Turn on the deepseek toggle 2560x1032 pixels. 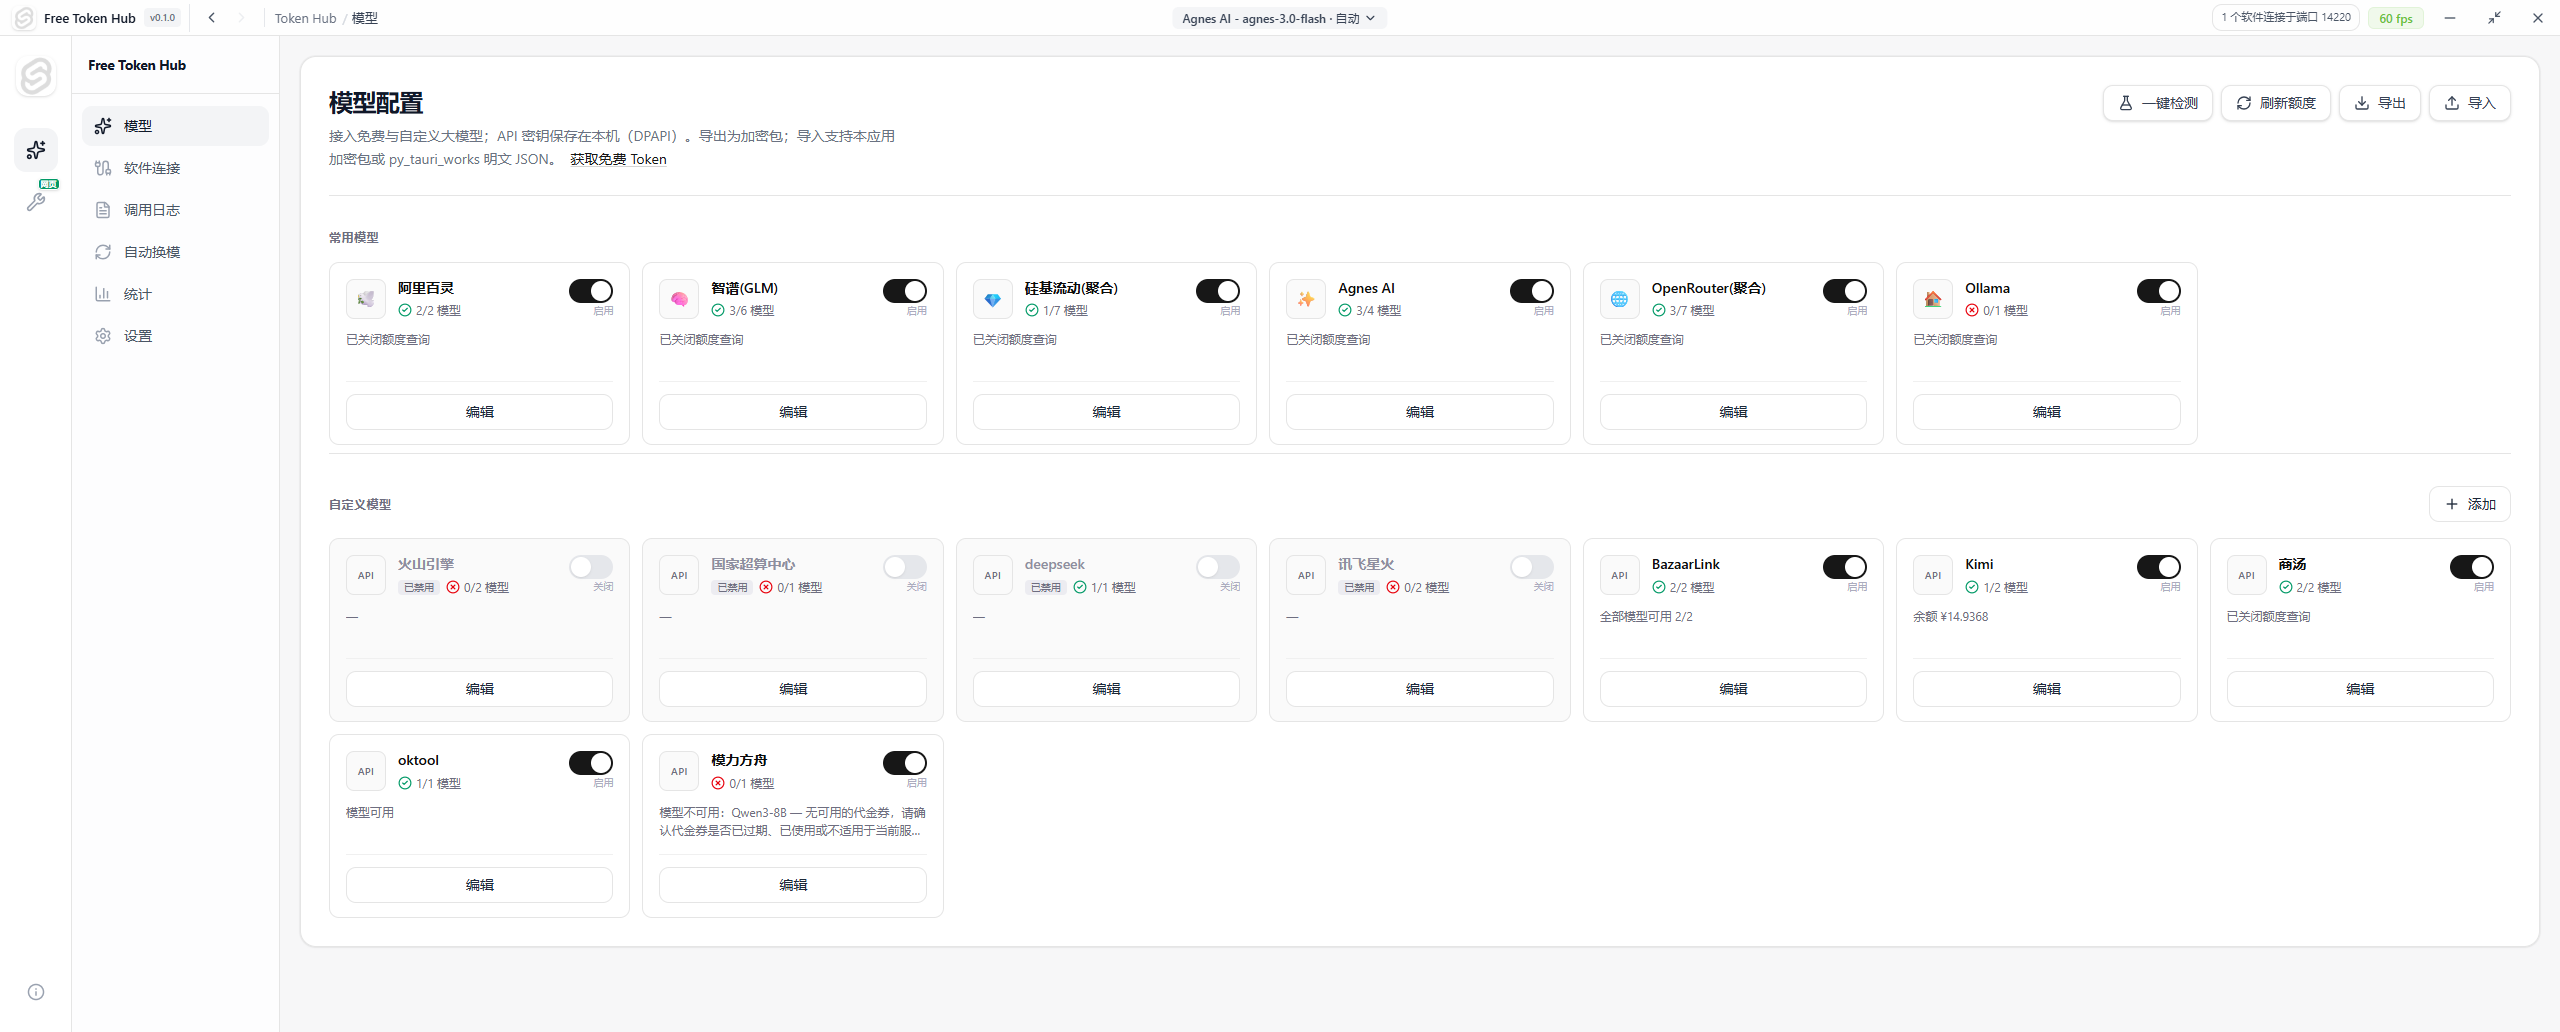point(1218,567)
